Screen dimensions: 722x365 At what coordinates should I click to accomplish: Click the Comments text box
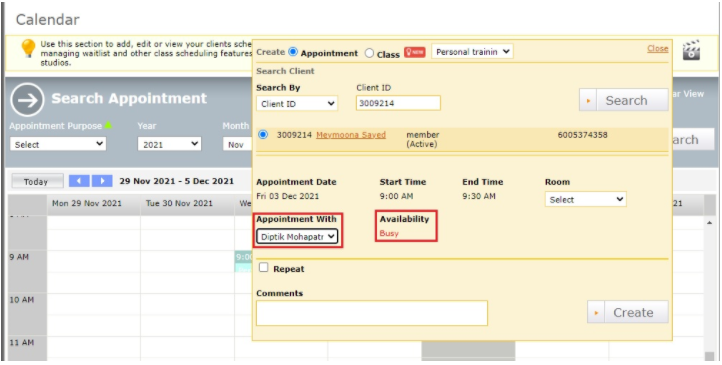pyautogui.click(x=372, y=313)
